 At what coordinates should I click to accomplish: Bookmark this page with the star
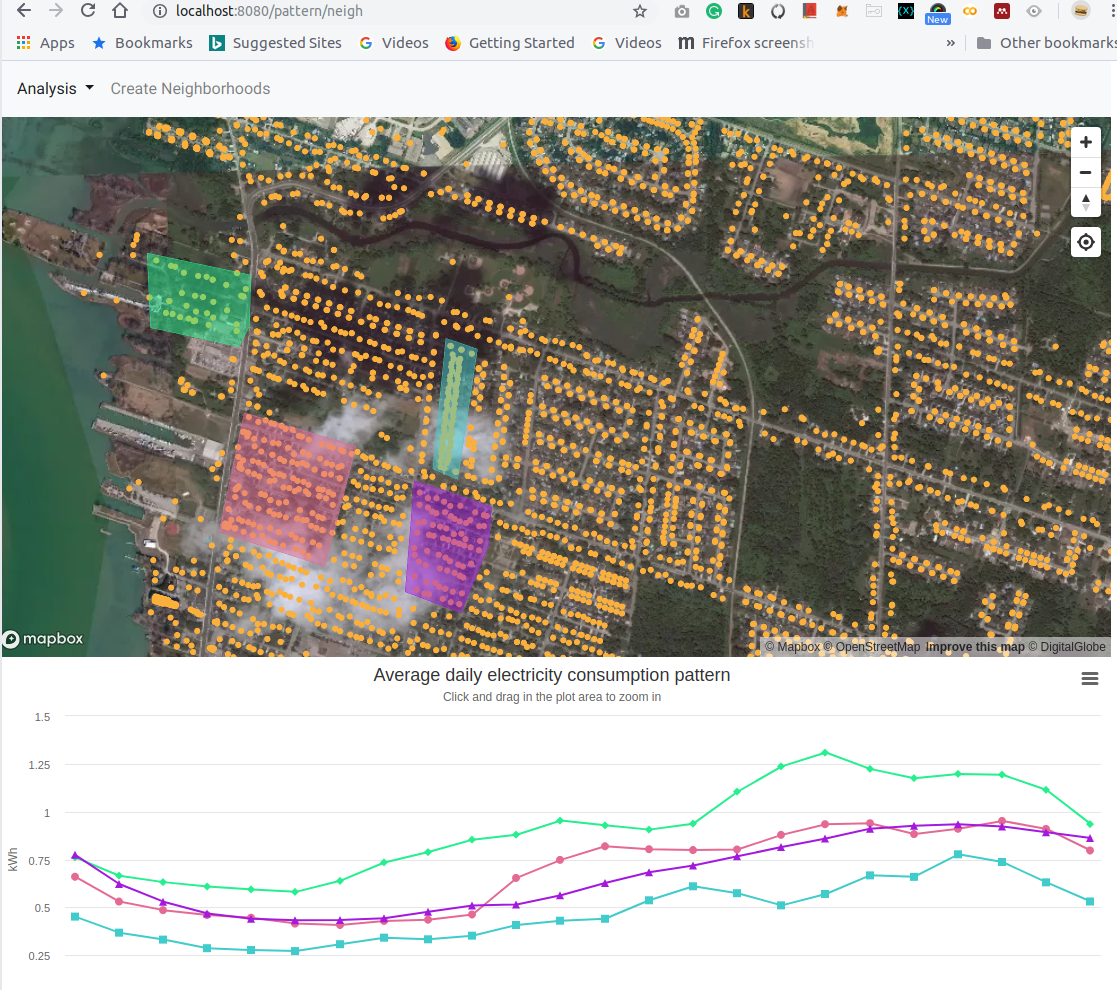click(640, 11)
